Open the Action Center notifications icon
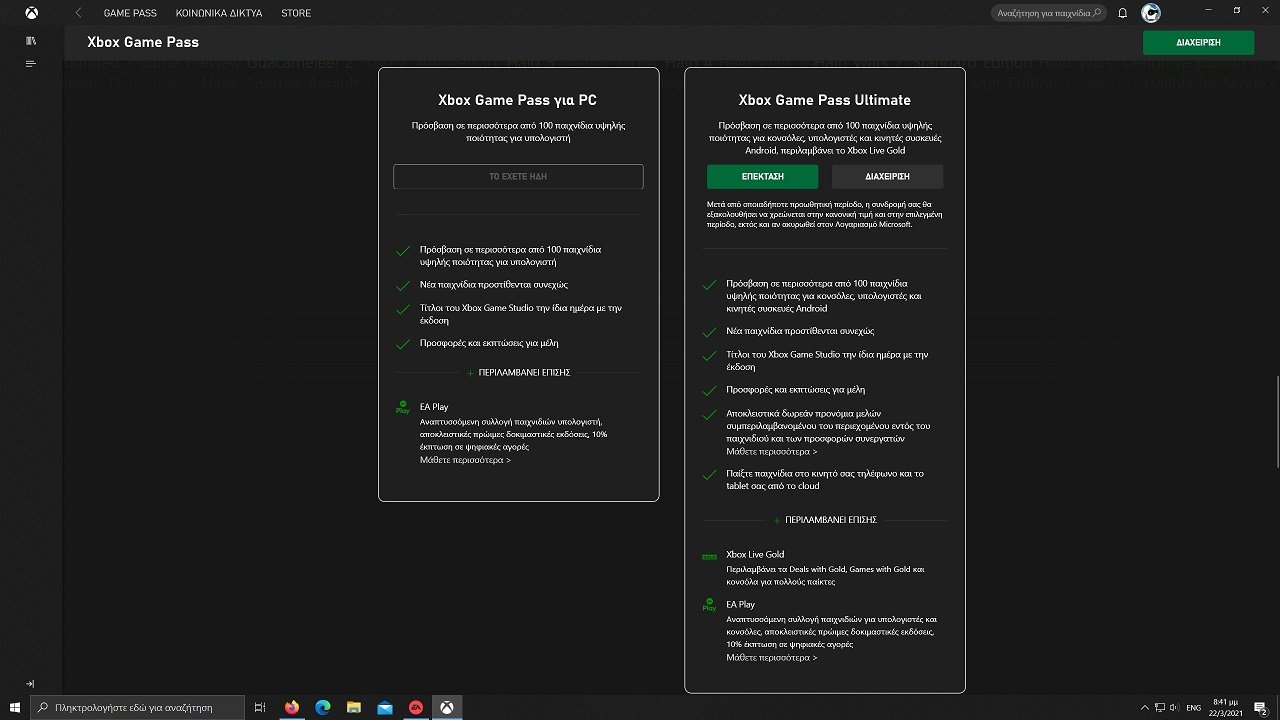The height and width of the screenshot is (720, 1280). (1263, 707)
